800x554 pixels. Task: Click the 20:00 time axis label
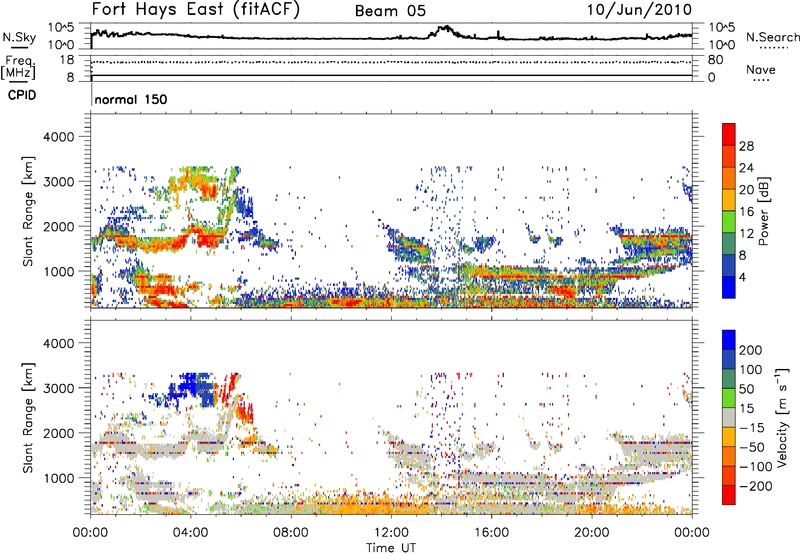point(591,533)
